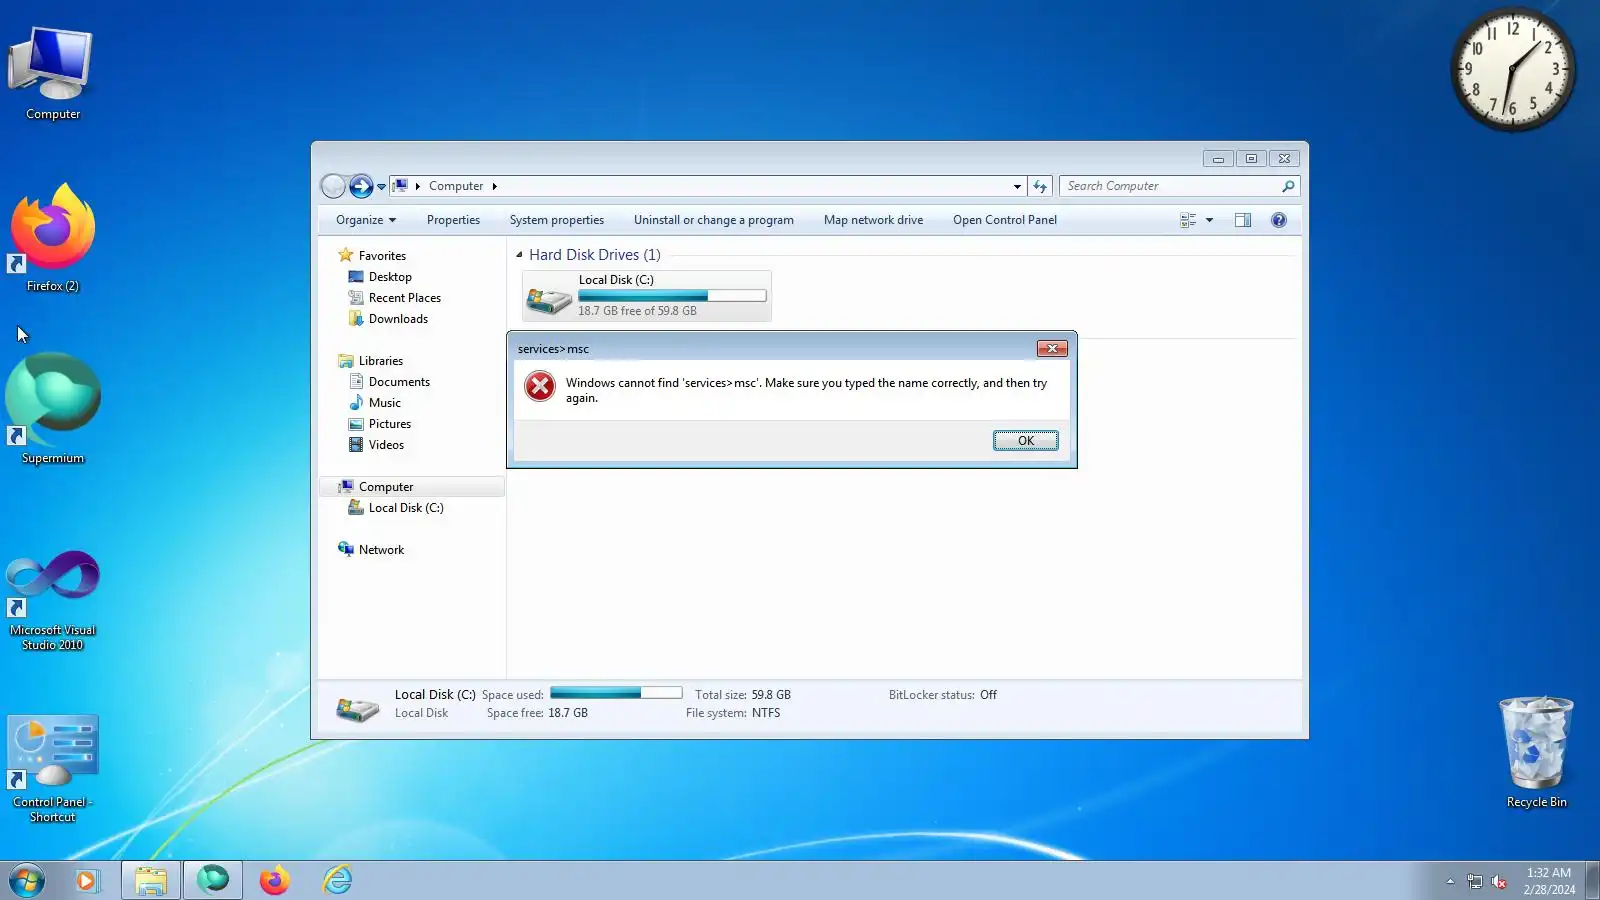This screenshot has height=900, width=1600.
Task: Select Favorites in the navigation pane
Action: pyautogui.click(x=382, y=256)
